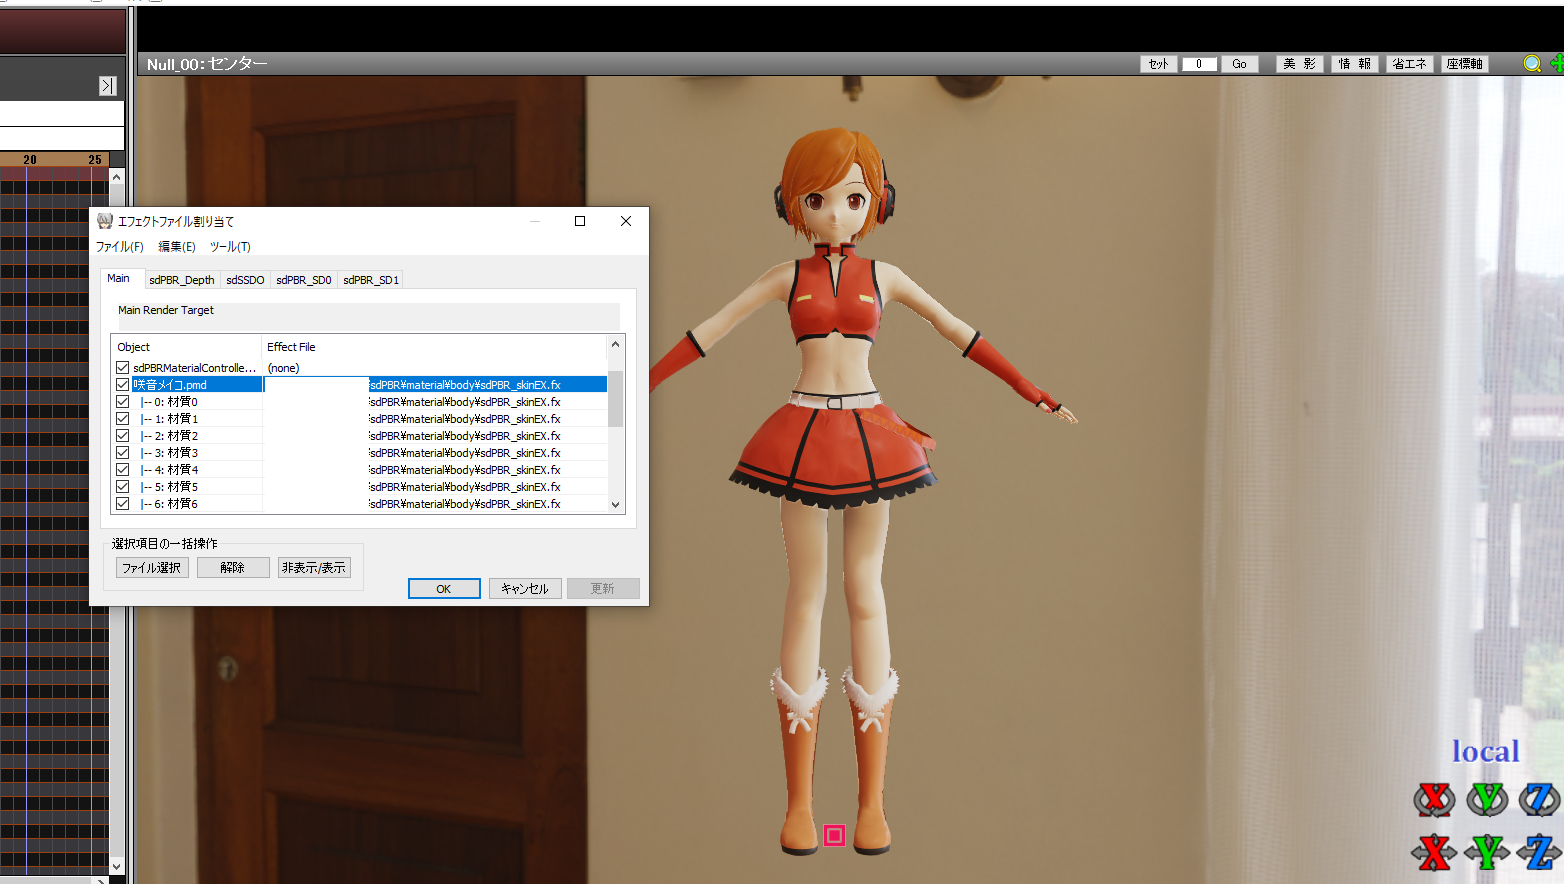Switch to the sdSSDO tab
Screen dimensions: 1564x884
pos(245,280)
